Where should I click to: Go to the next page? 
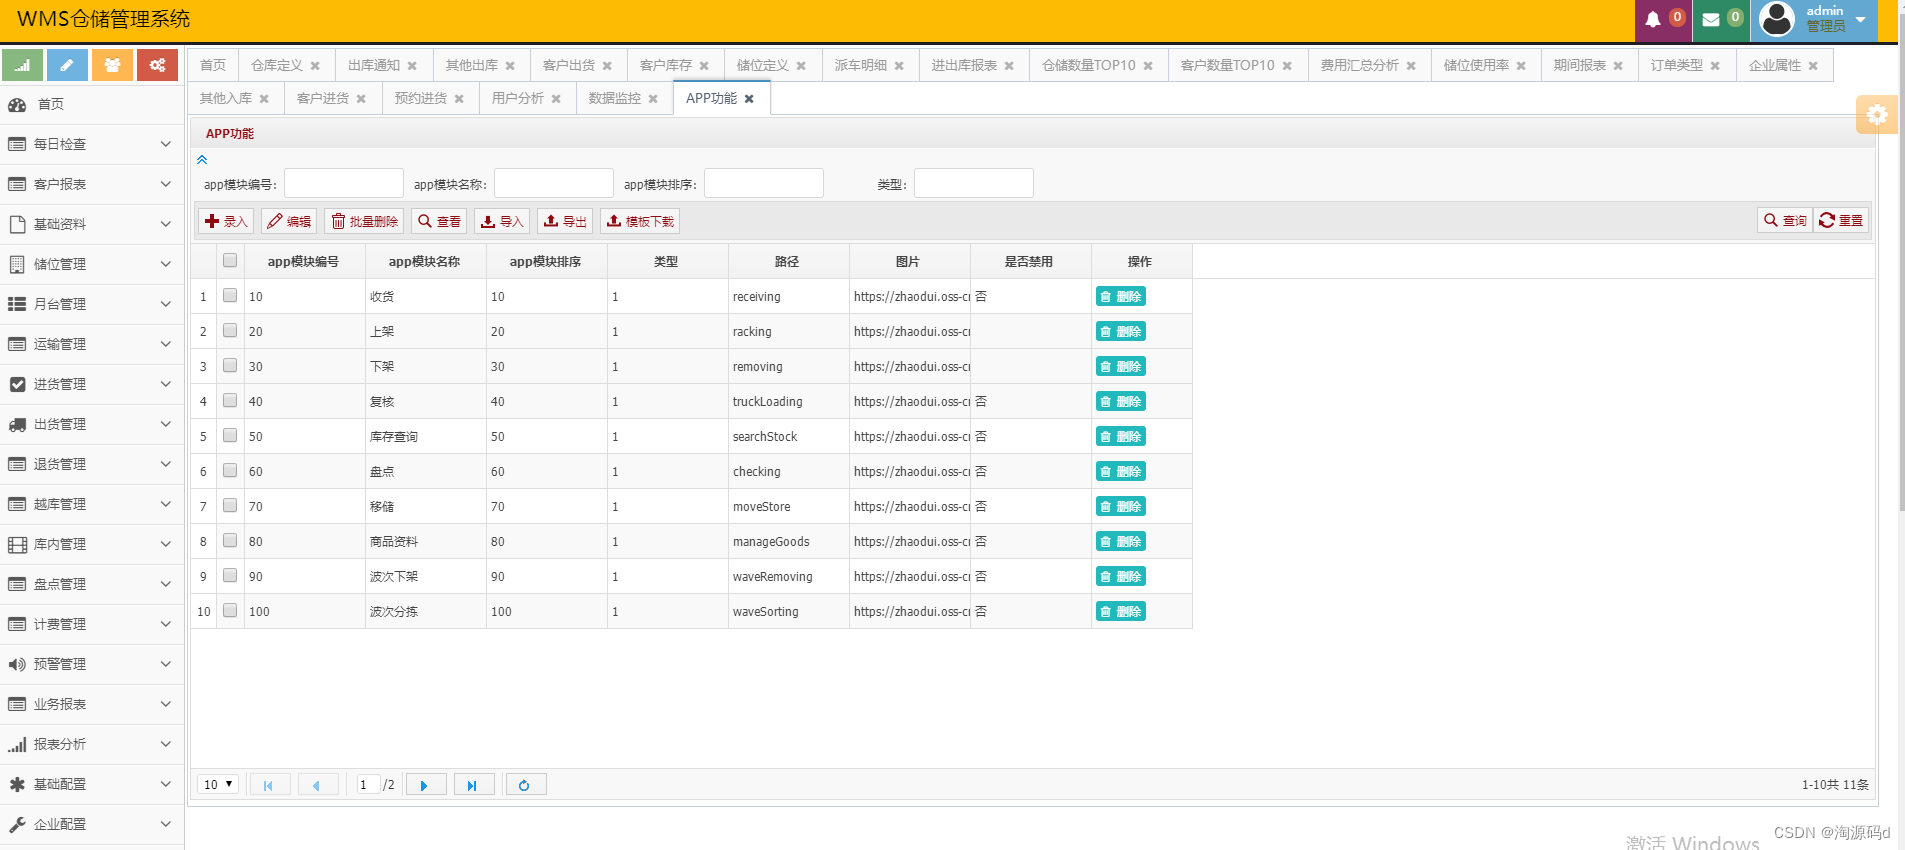point(425,785)
